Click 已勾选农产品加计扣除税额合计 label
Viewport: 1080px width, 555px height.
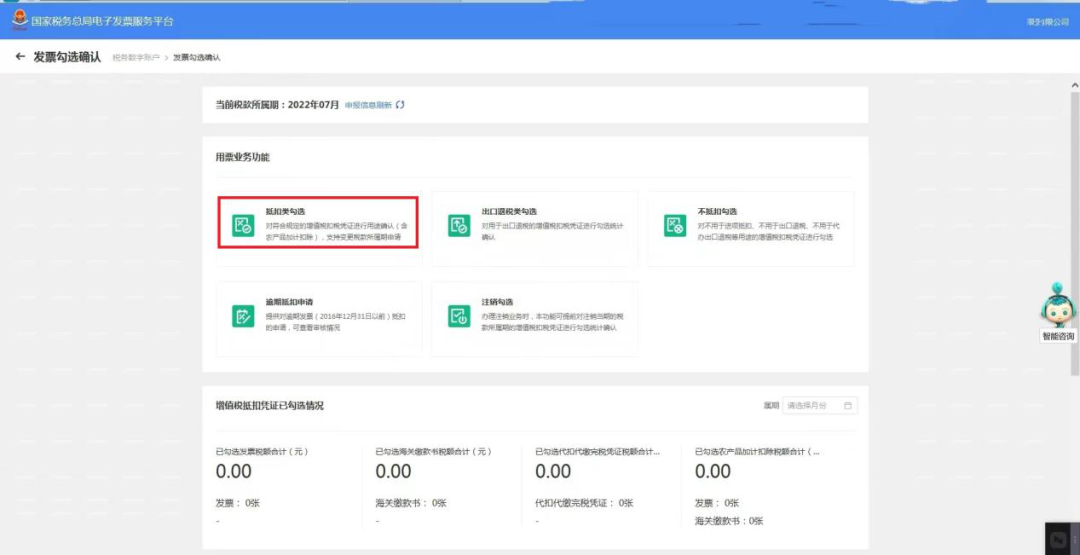[x=758, y=452]
